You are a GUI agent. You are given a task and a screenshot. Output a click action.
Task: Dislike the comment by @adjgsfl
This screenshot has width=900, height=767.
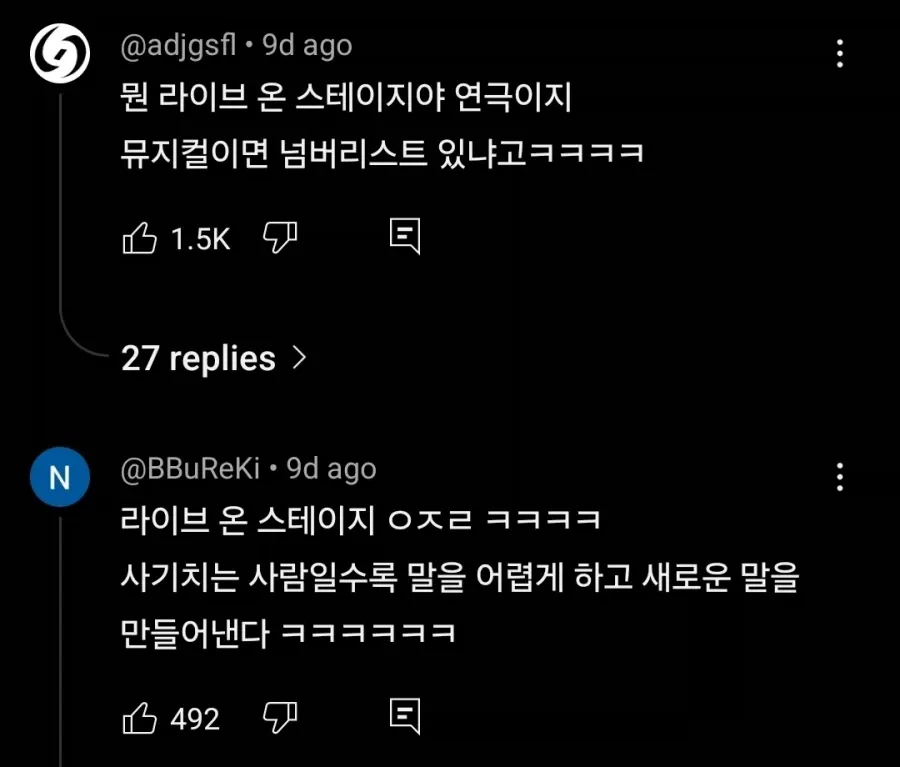280,237
